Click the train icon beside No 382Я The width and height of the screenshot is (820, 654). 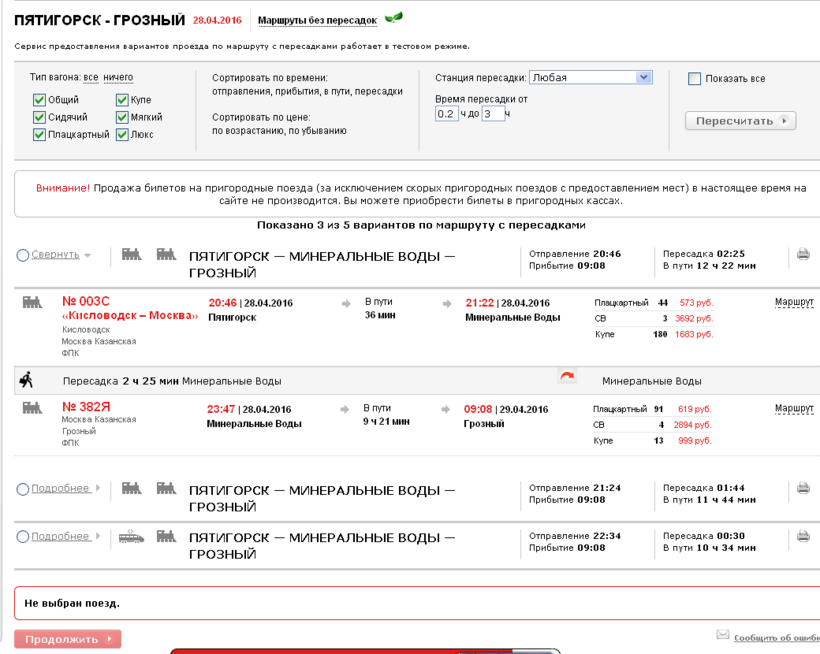click(x=32, y=408)
